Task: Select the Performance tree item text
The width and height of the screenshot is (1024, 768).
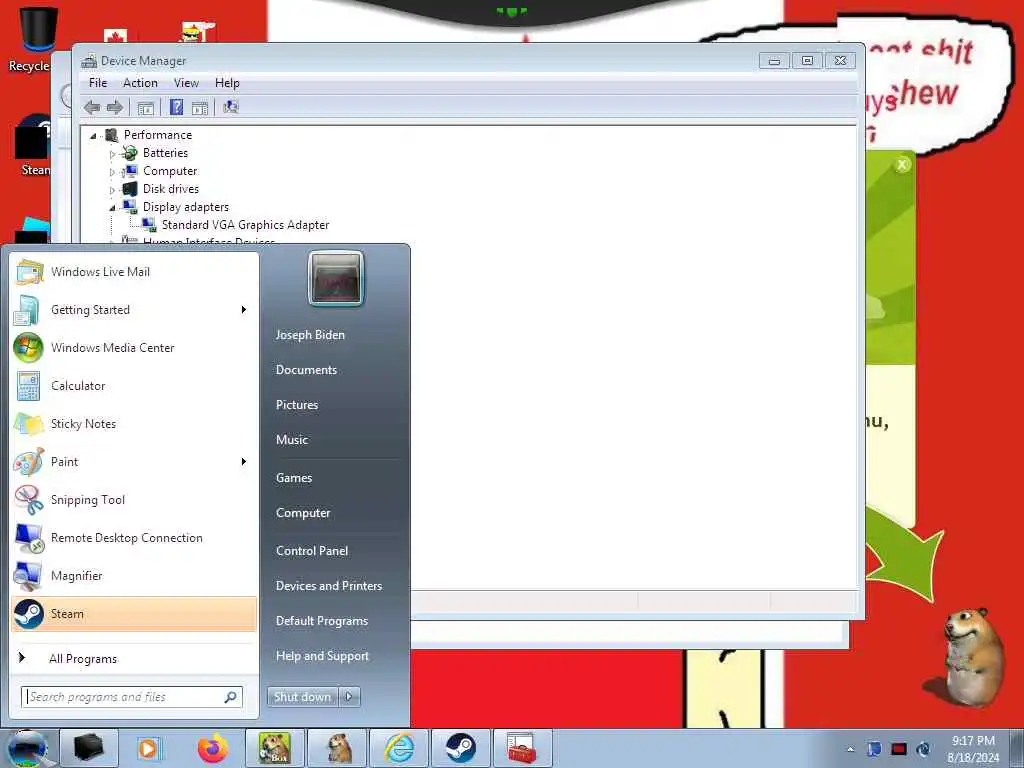Action: [158, 135]
